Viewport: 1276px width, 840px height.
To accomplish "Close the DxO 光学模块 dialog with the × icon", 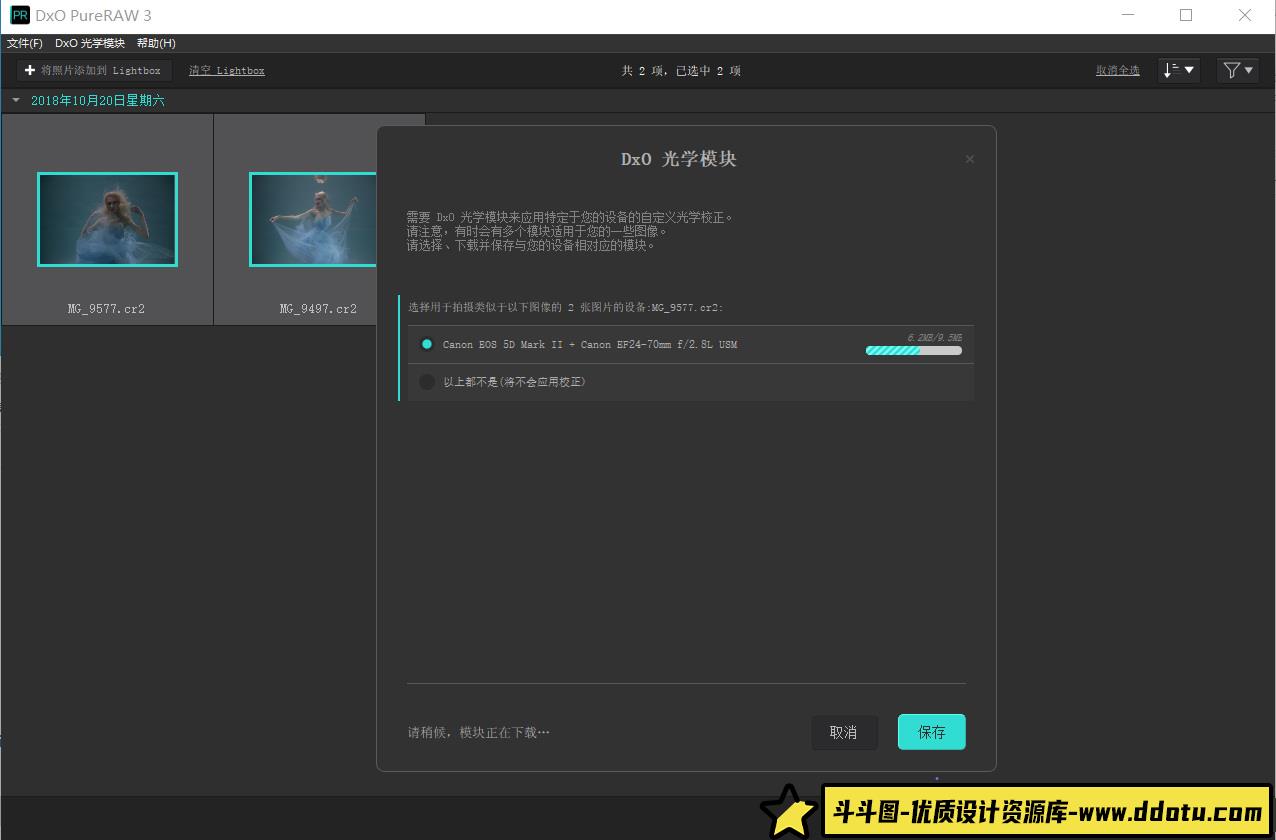I will [969, 158].
